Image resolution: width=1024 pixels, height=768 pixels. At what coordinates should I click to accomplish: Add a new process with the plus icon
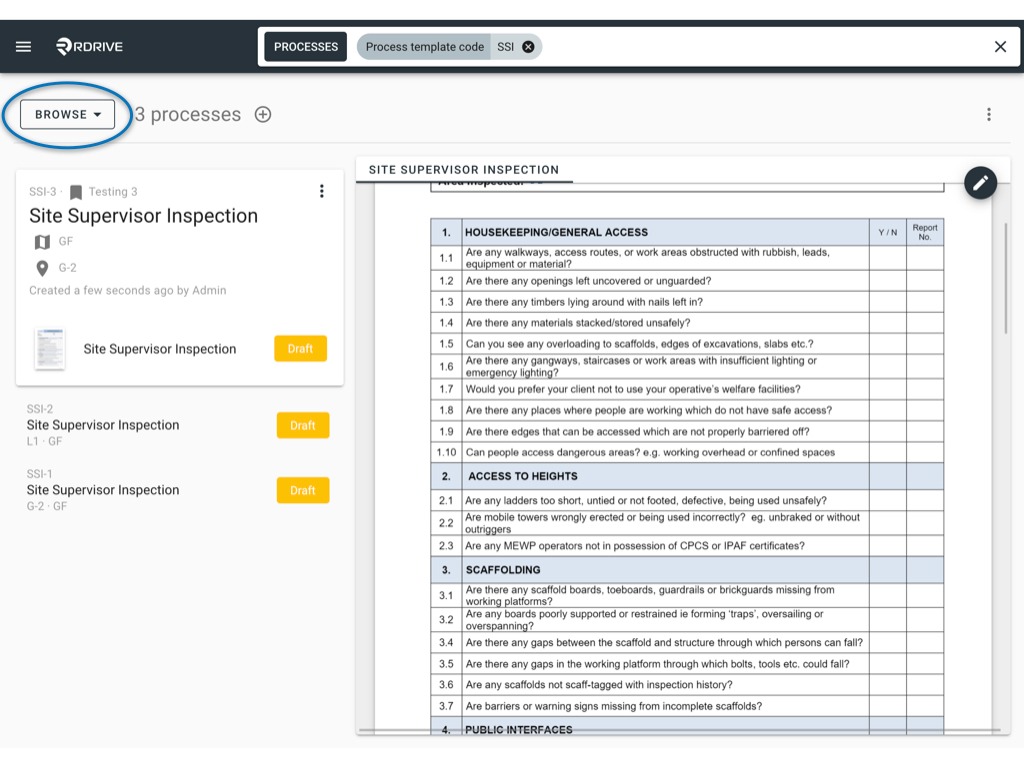tap(263, 114)
